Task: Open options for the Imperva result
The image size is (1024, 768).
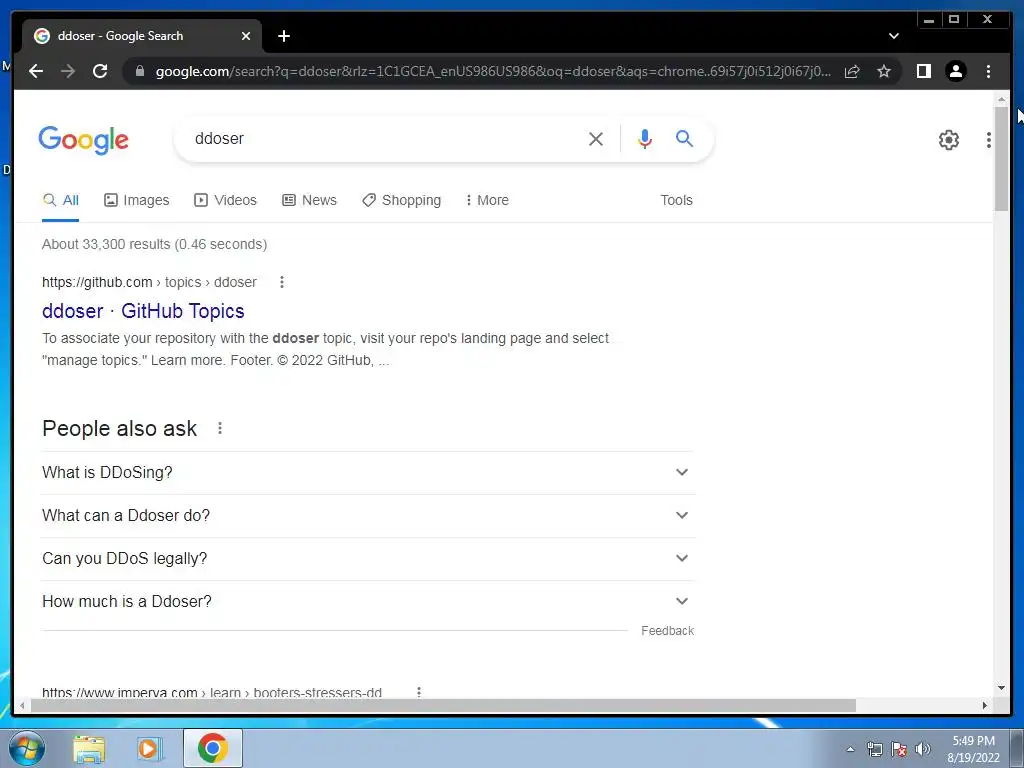Action: coord(419,692)
